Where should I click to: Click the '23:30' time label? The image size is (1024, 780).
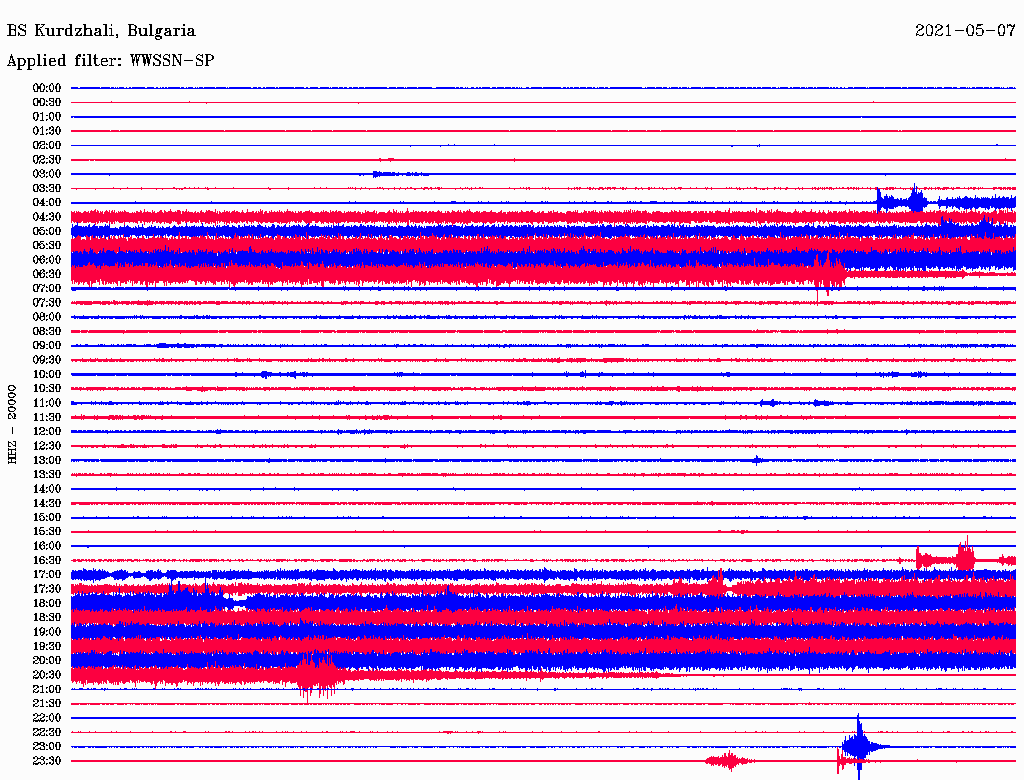click(47, 761)
